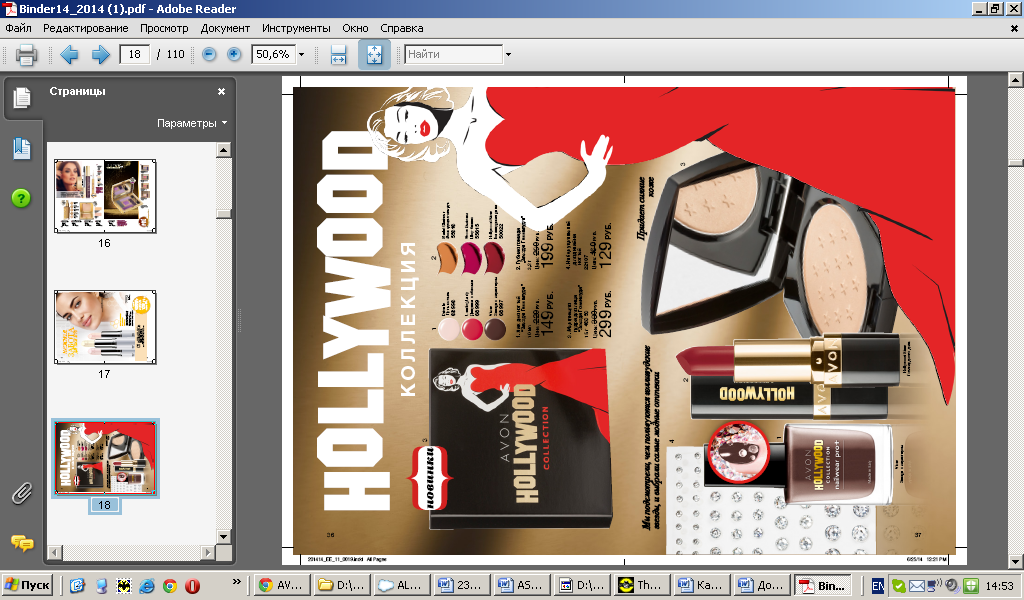The image size is (1024, 600).
Task: Switch to first D:\ folder taskbar window
Action: [342, 585]
